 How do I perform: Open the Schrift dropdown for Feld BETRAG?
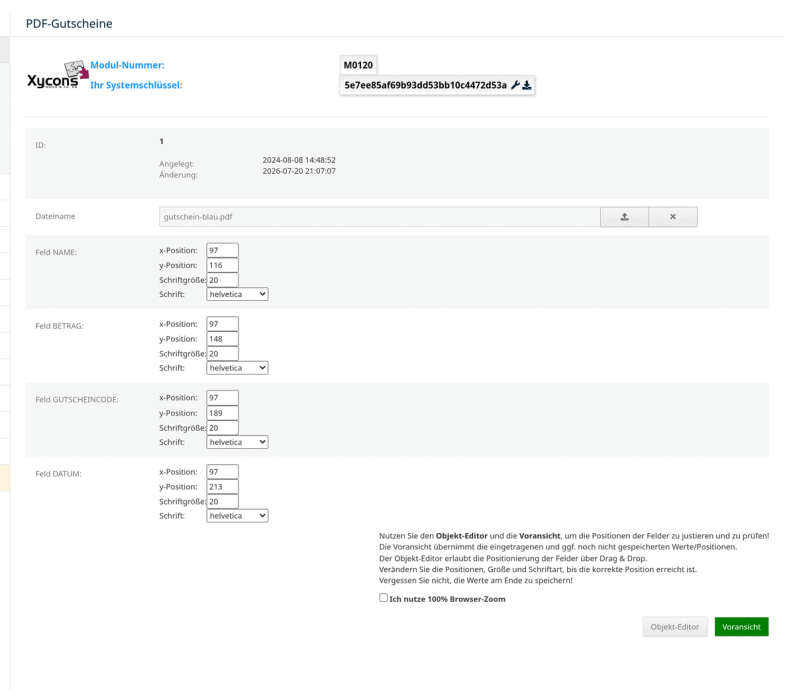coord(237,368)
